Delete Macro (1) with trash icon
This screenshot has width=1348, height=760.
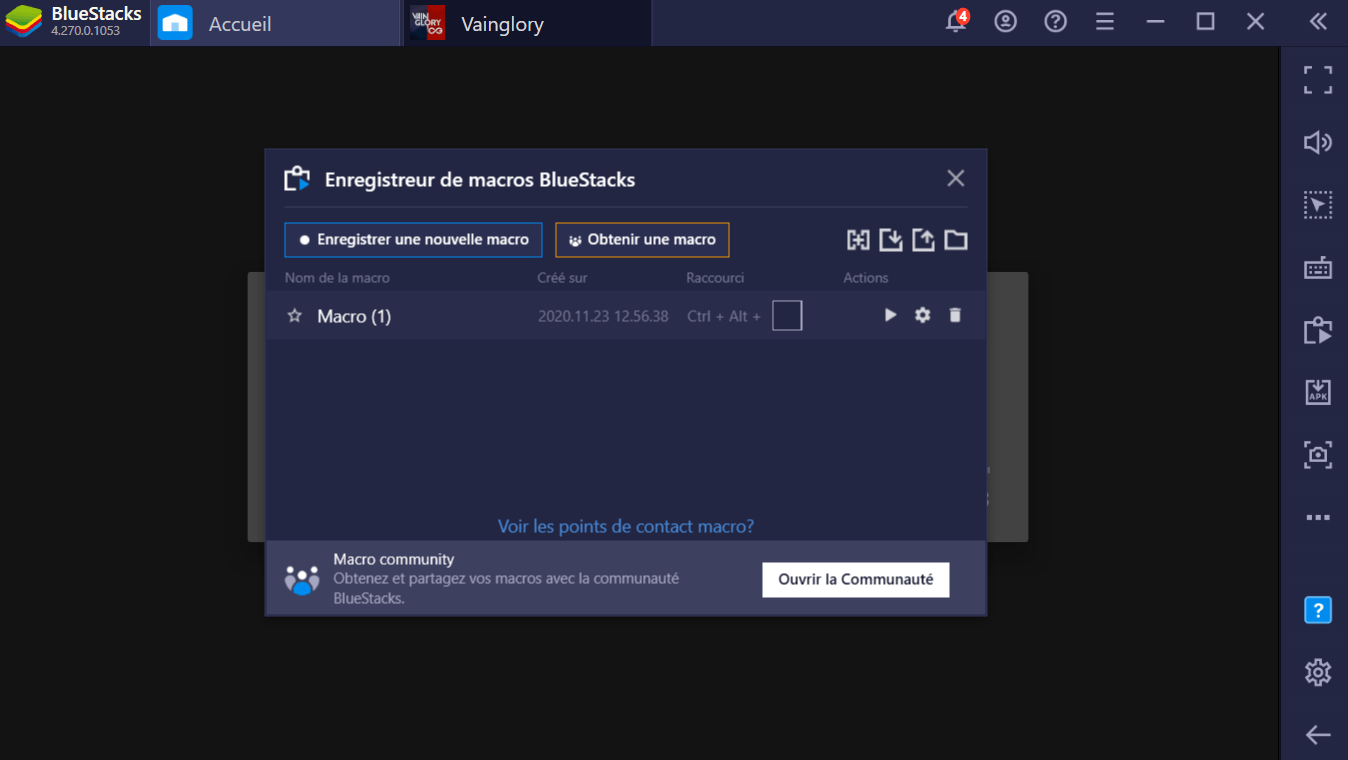955,315
